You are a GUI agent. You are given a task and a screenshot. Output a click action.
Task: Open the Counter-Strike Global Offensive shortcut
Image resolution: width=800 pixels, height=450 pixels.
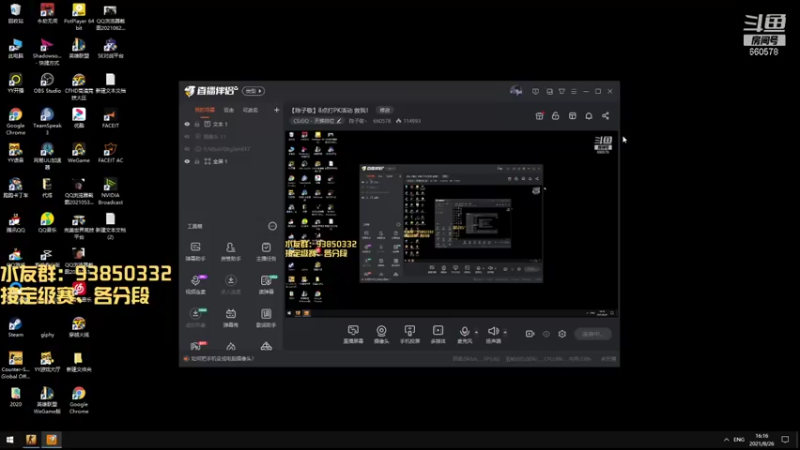click(15, 365)
